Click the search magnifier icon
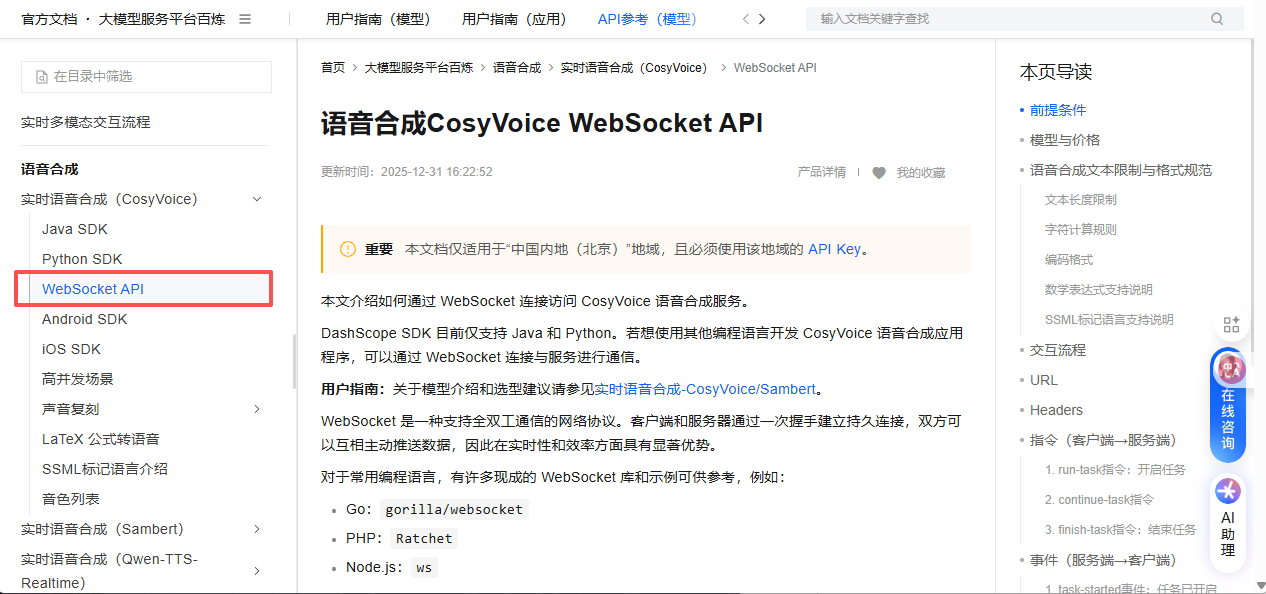 1217,19
